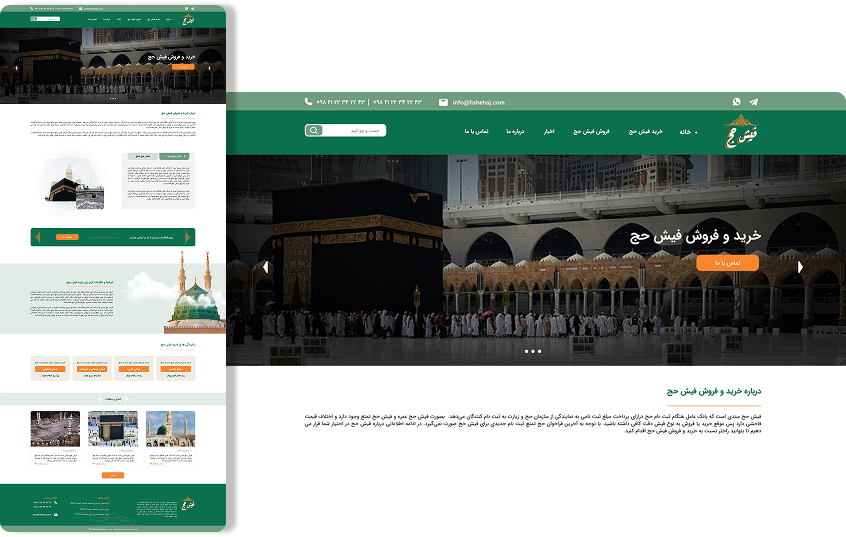
Task: Open the اخبار menu item
Action: coord(548,132)
